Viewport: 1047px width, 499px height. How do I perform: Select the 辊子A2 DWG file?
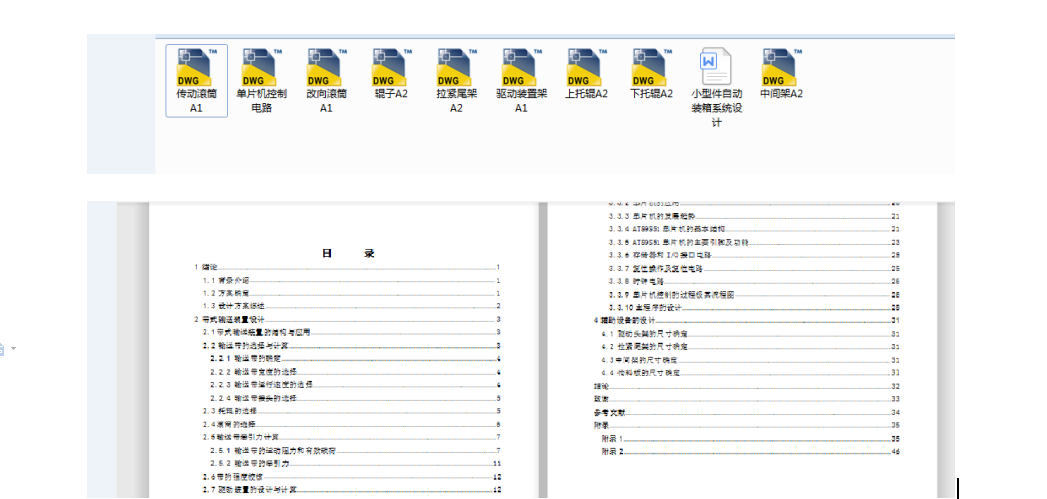[x=391, y=74]
